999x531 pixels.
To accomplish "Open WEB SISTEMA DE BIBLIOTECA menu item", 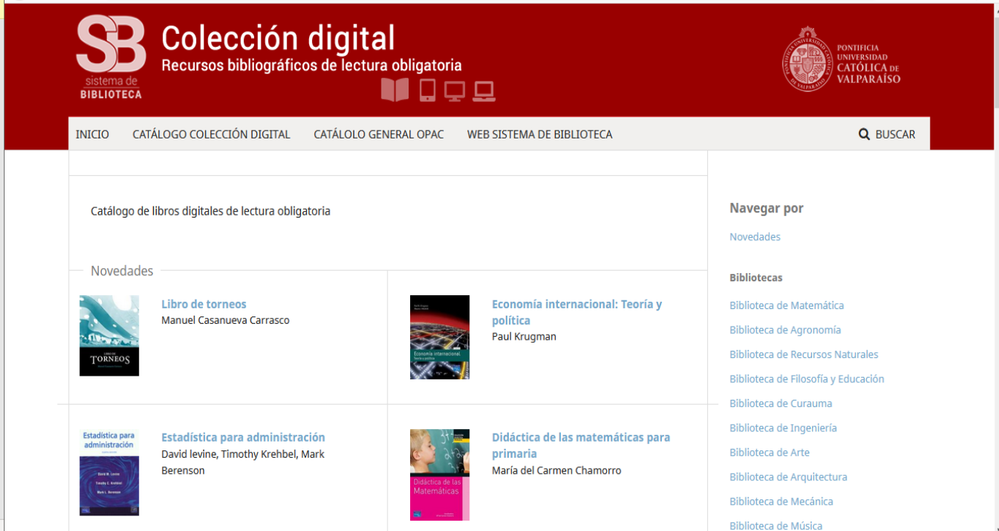I will coord(540,135).
